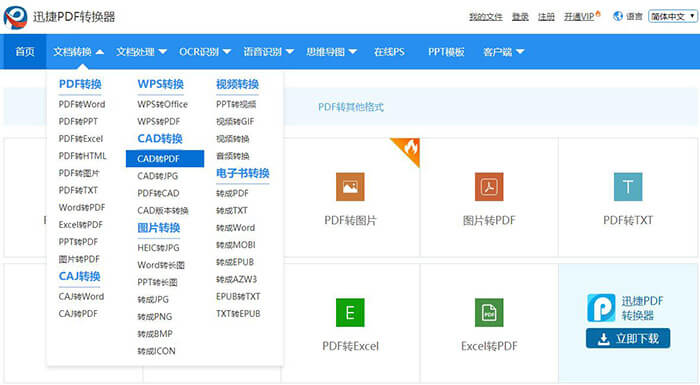Viewport: 700px width, 385px height.
Task: Select PPT转PDF menu entry
Action: pos(78,242)
